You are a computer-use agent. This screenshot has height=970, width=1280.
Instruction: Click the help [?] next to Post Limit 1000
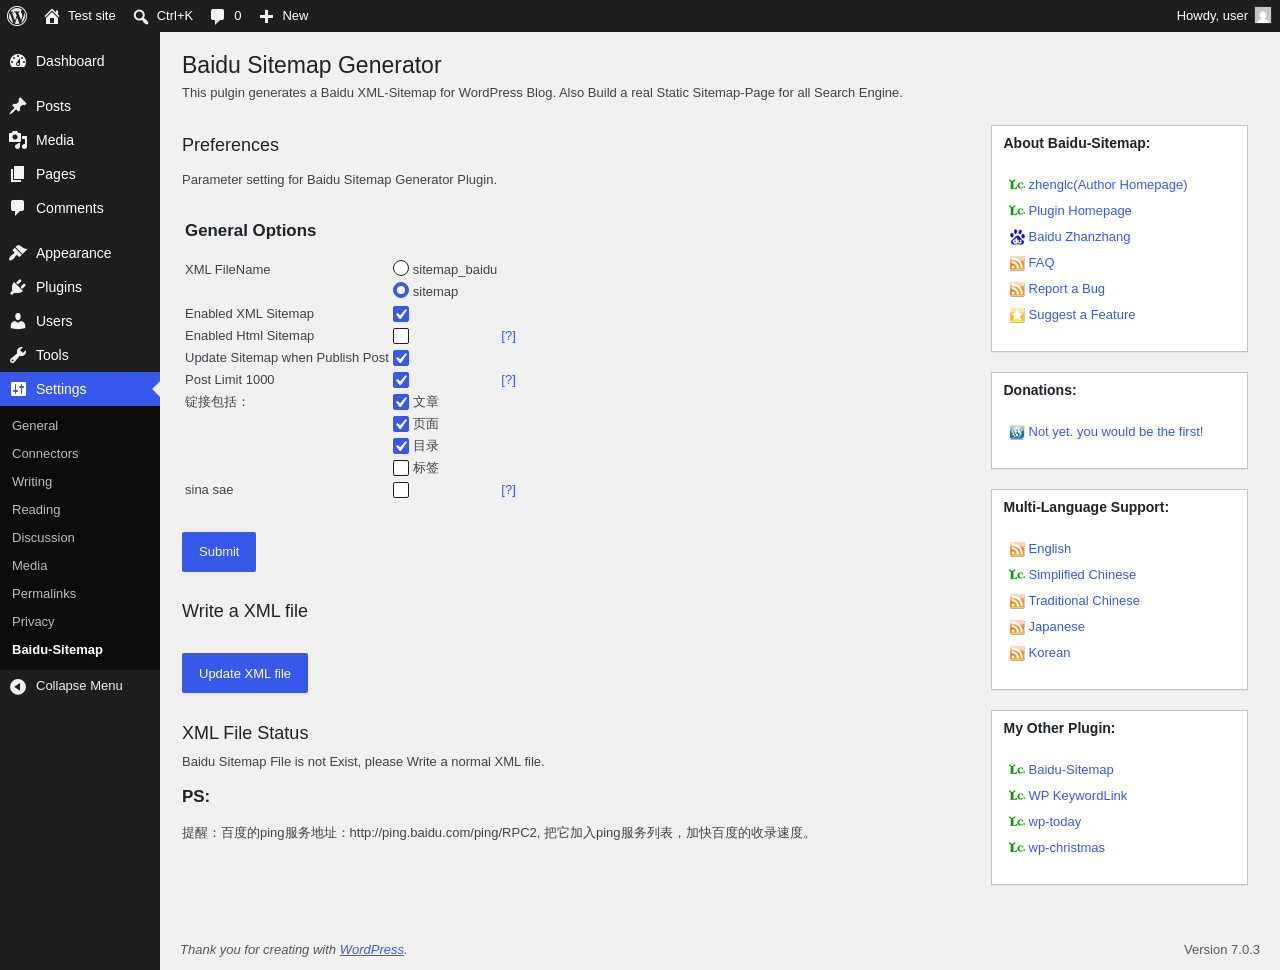click(508, 380)
